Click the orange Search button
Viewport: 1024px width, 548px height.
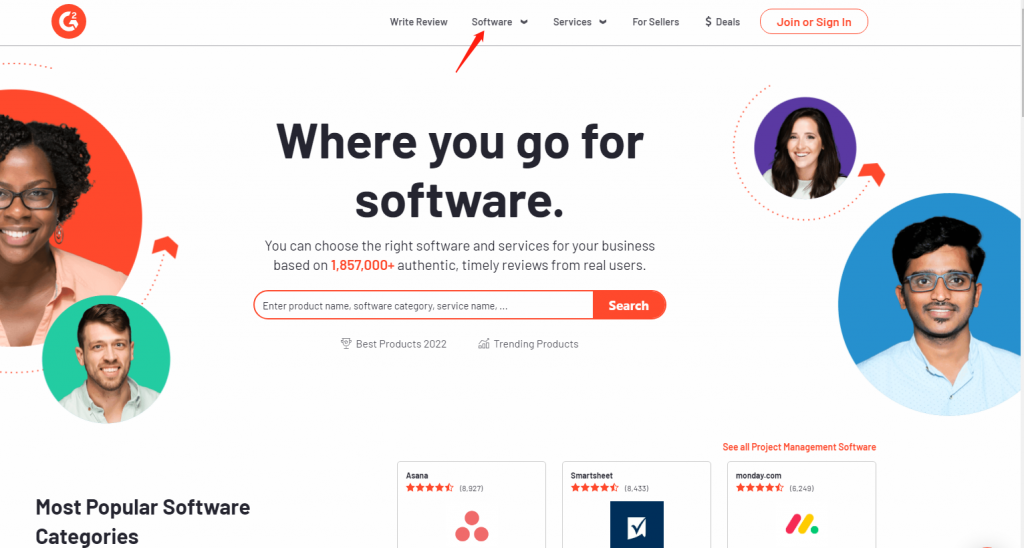pyautogui.click(x=629, y=305)
